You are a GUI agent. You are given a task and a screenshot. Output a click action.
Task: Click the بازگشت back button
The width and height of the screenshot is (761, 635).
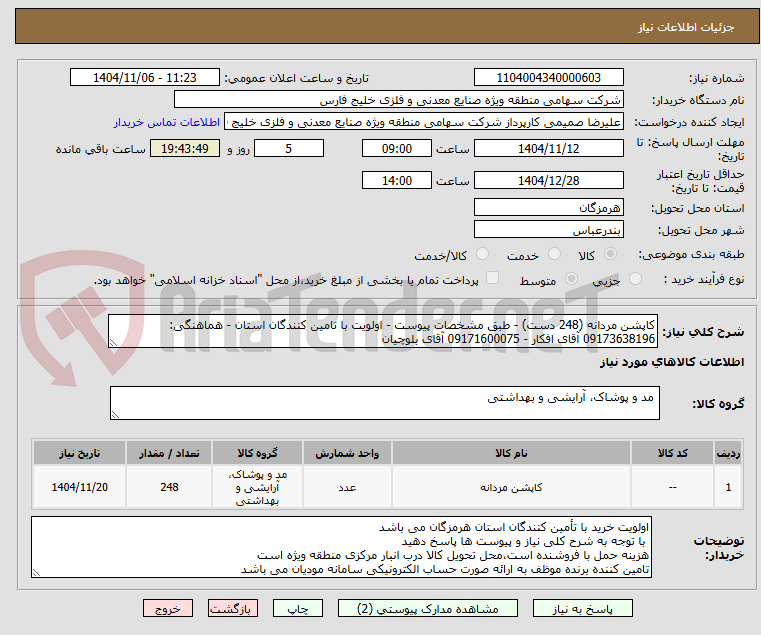[x=232, y=608]
